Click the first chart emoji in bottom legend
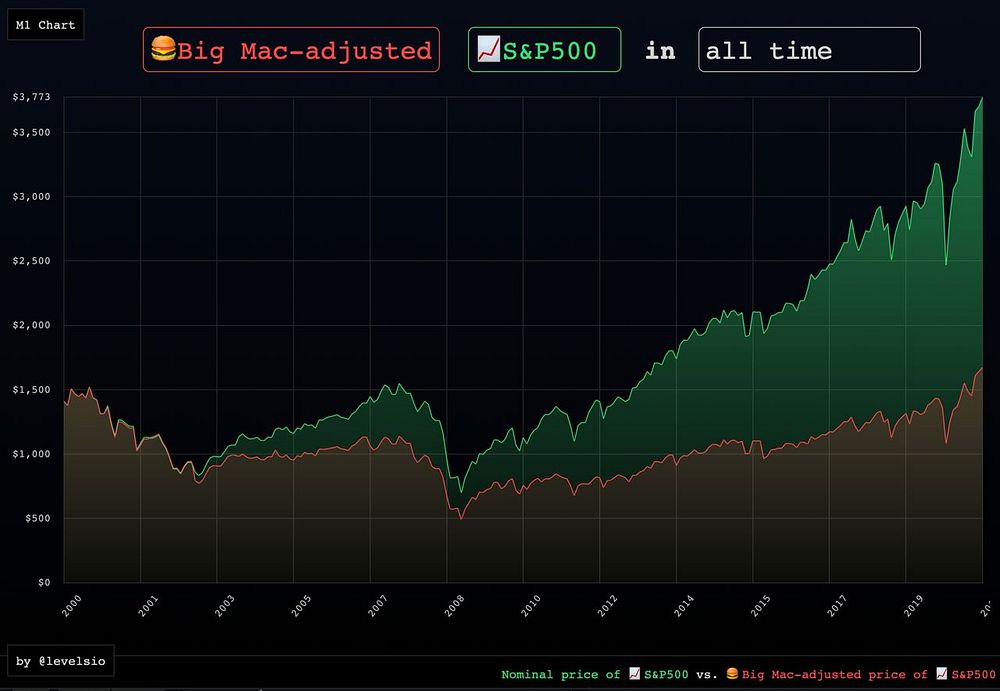 tap(635, 674)
